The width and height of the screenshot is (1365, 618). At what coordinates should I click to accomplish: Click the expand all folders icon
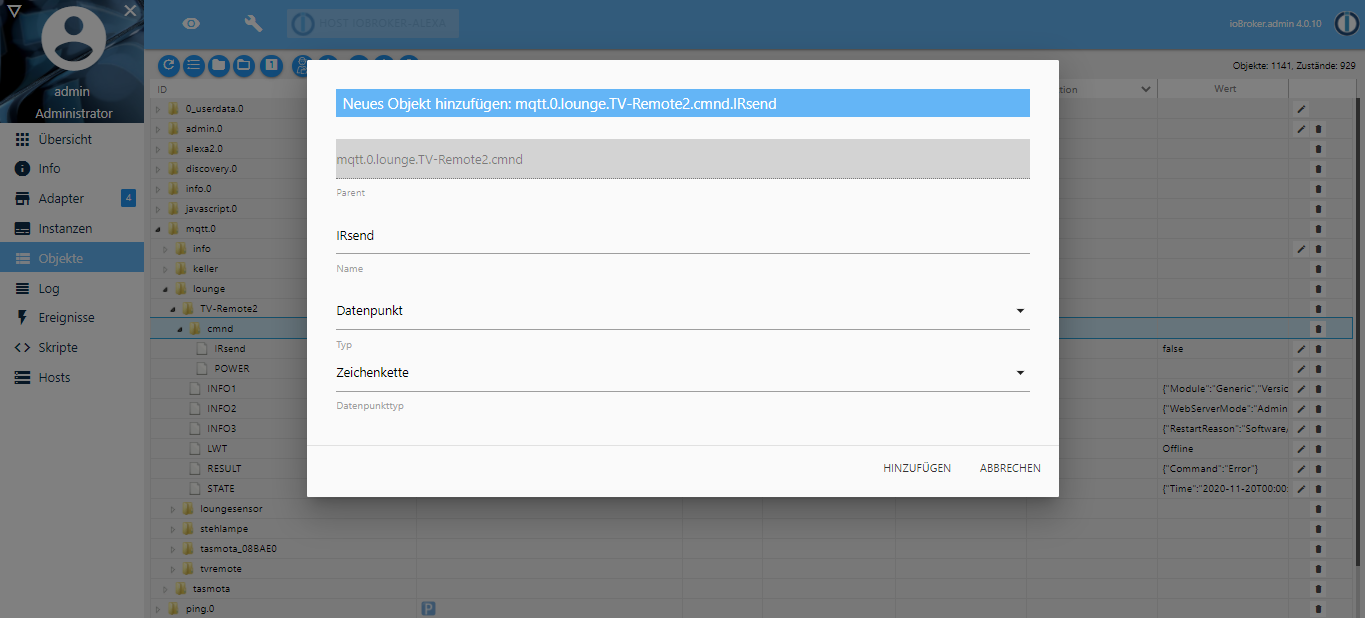click(x=244, y=66)
